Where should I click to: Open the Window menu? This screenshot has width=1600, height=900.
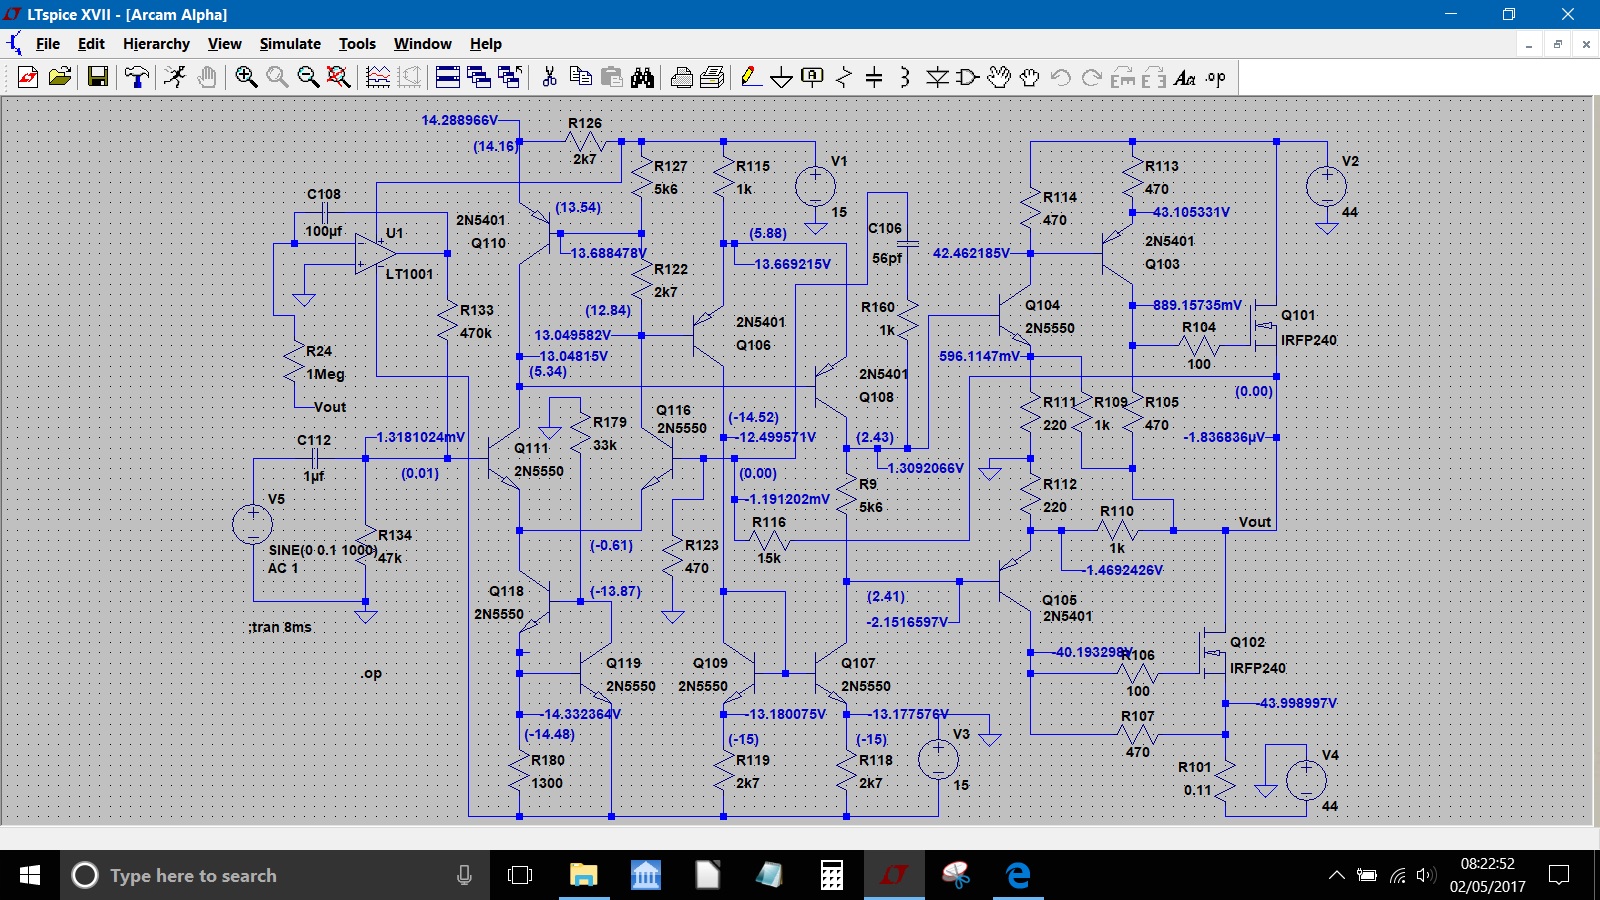pos(422,44)
